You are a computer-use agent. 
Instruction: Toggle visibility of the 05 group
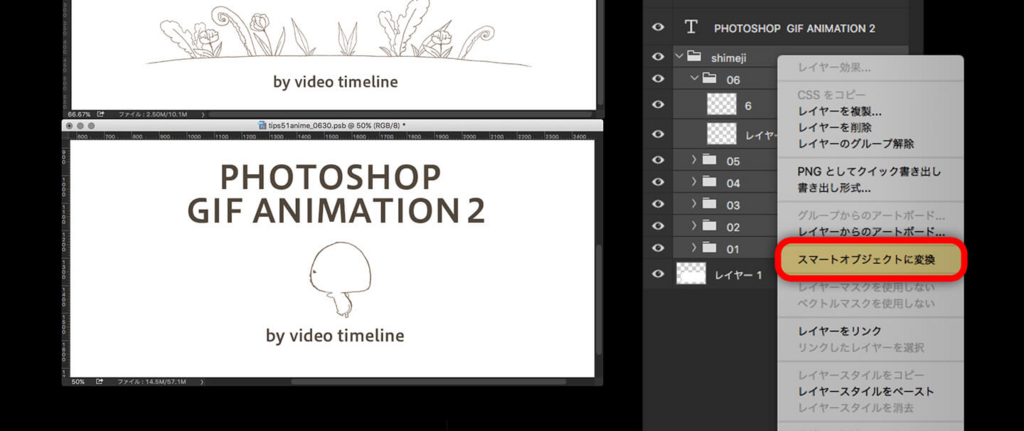658,160
